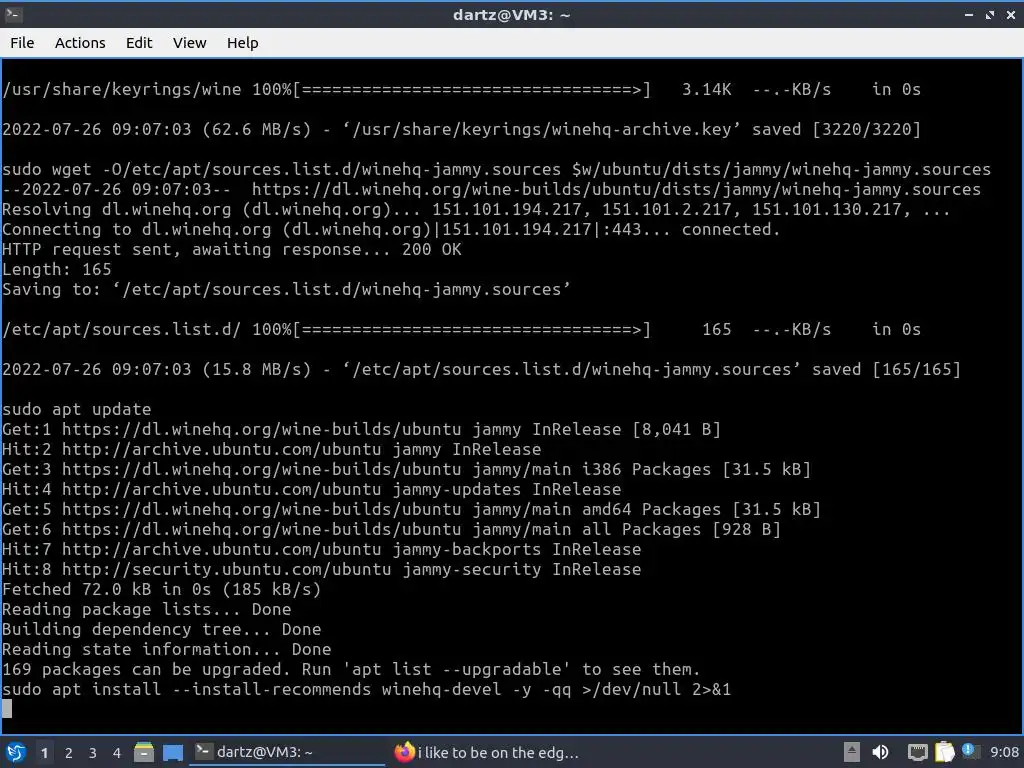Viewport: 1024px width, 768px height.
Task: Click the 'sudo apt install --install-recommends winehq-devel' line
Action: (x=366, y=690)
